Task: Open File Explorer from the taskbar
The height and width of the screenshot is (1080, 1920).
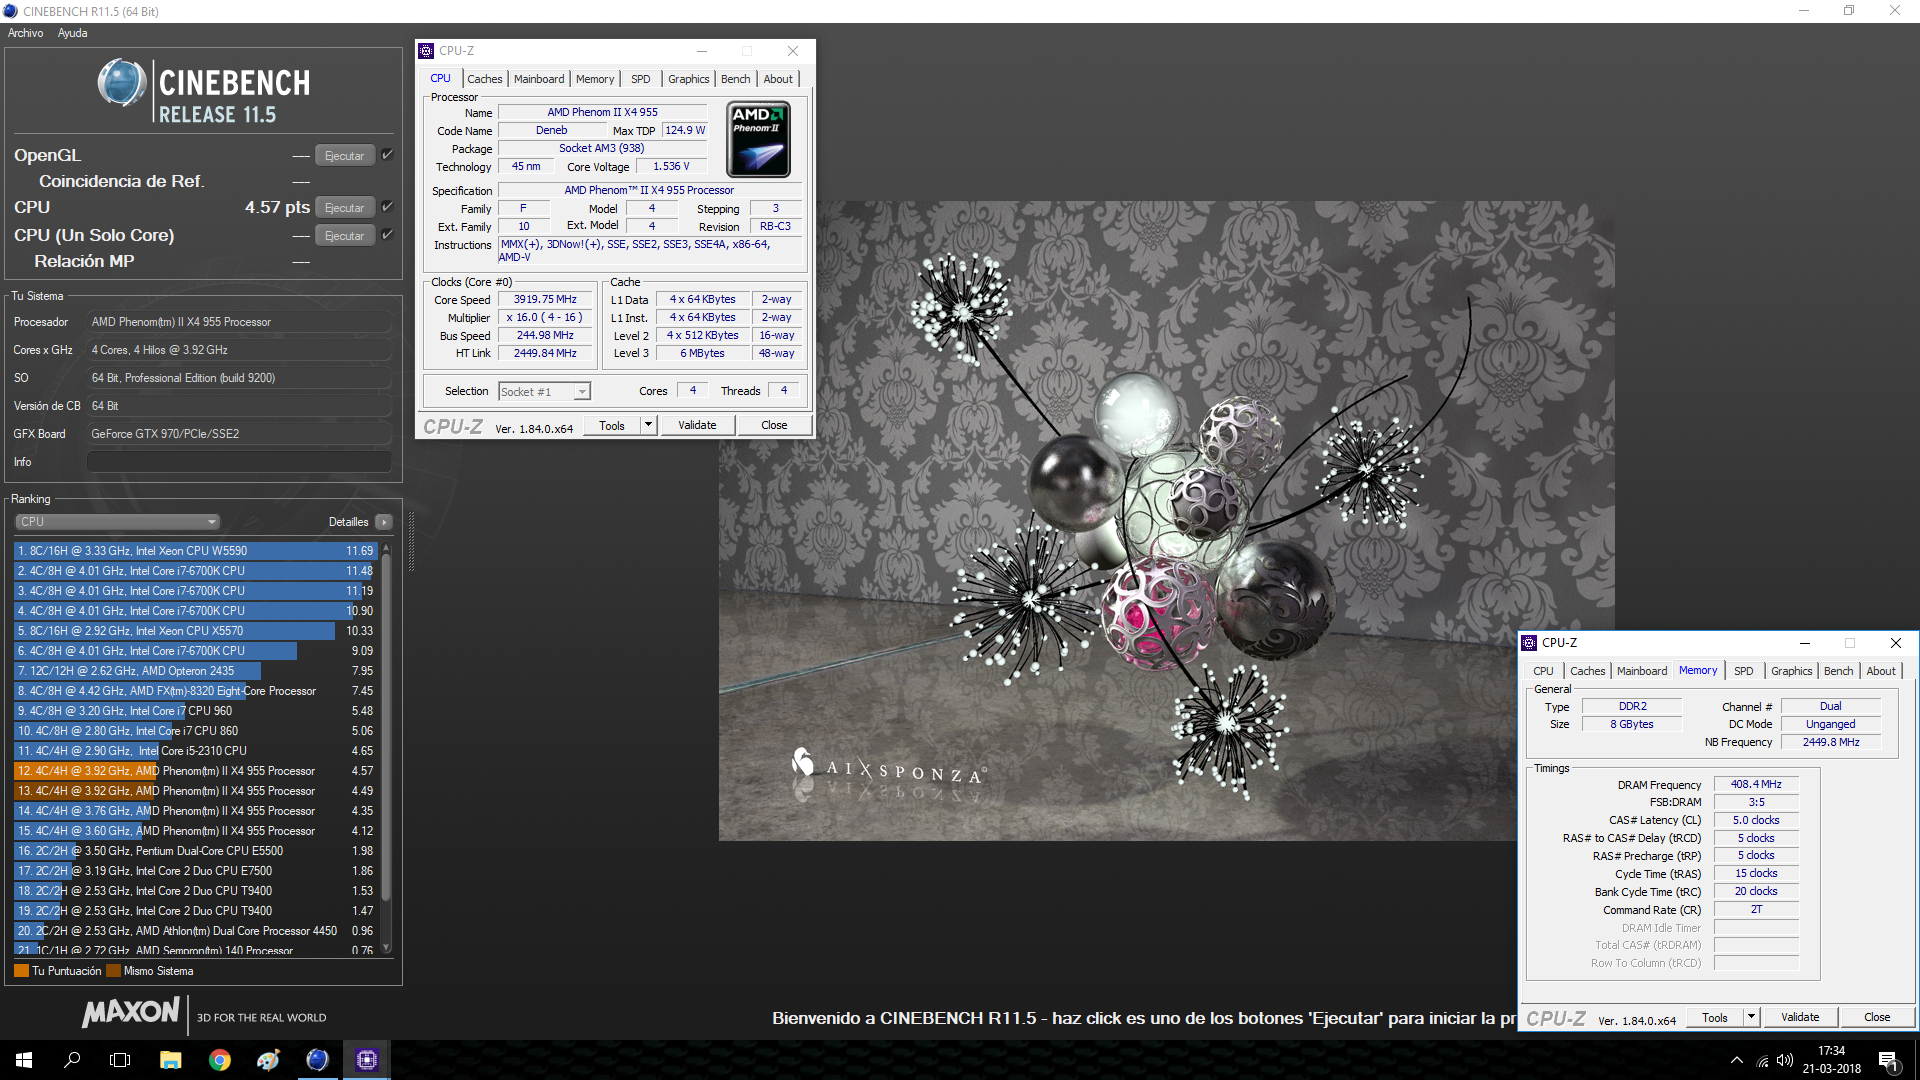Action: coord(170,1060)
